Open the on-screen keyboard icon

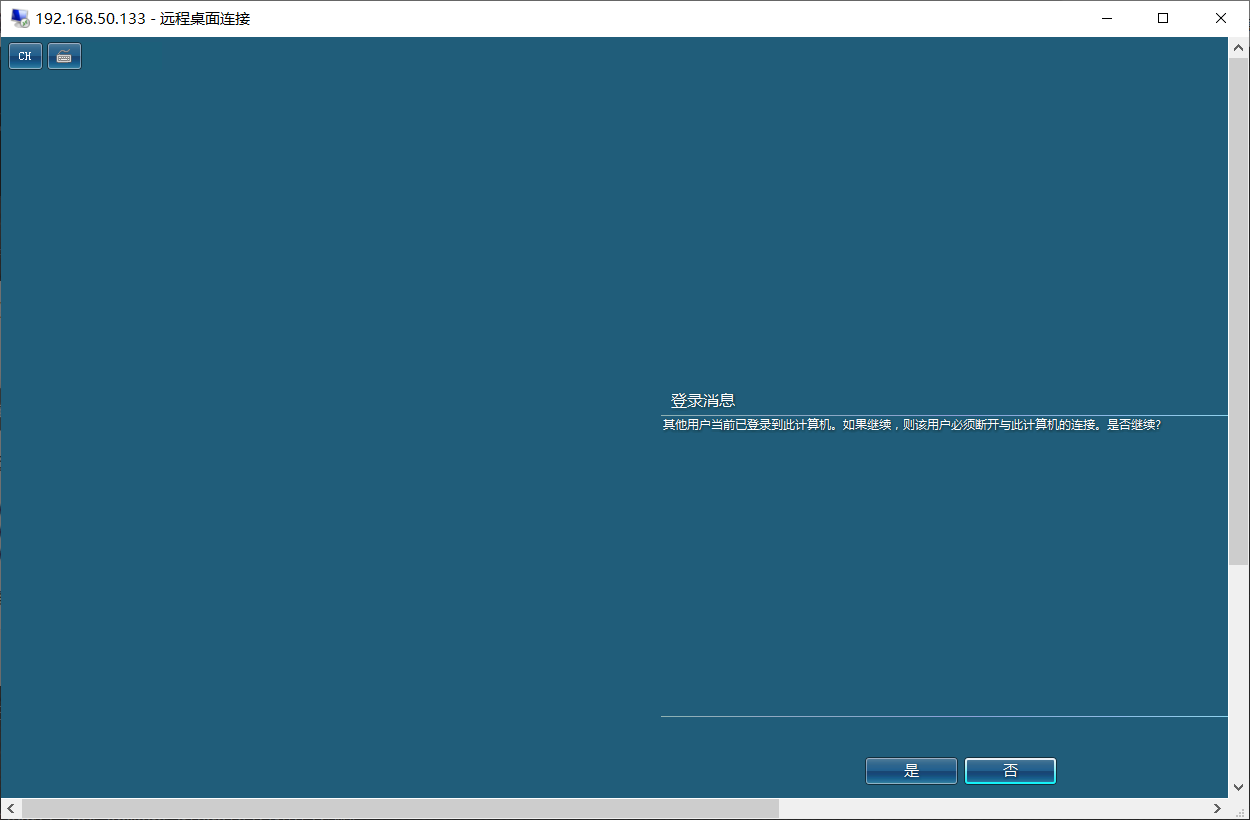point(64,56)
